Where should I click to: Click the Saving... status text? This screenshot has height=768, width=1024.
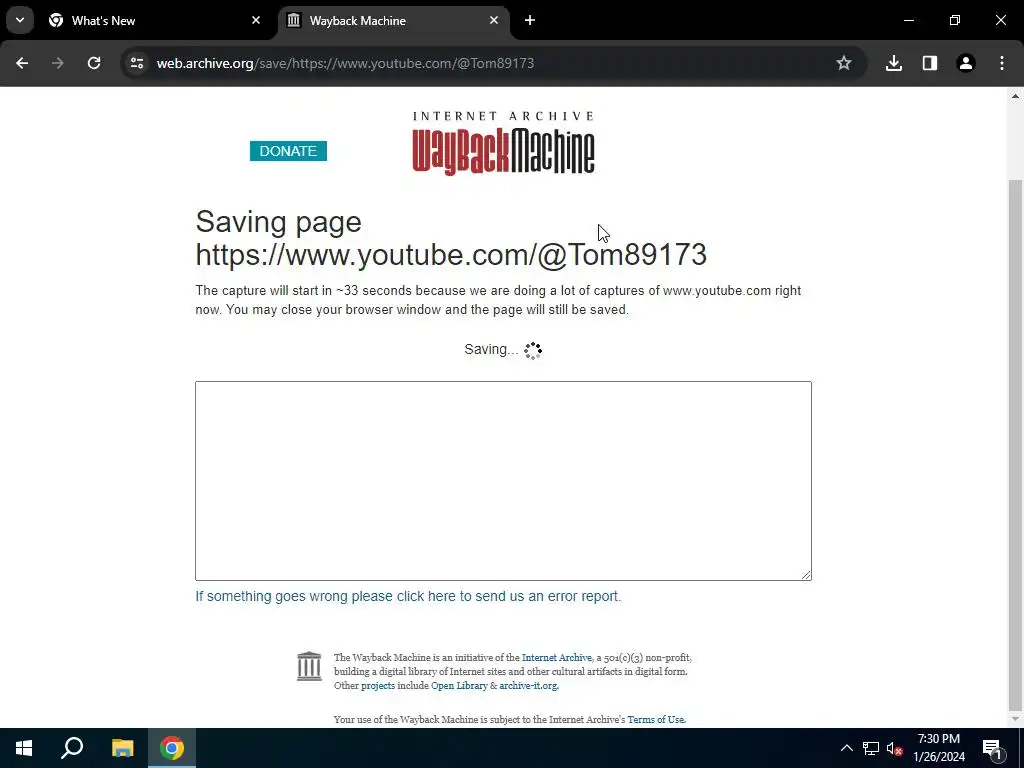pos(491,349)
